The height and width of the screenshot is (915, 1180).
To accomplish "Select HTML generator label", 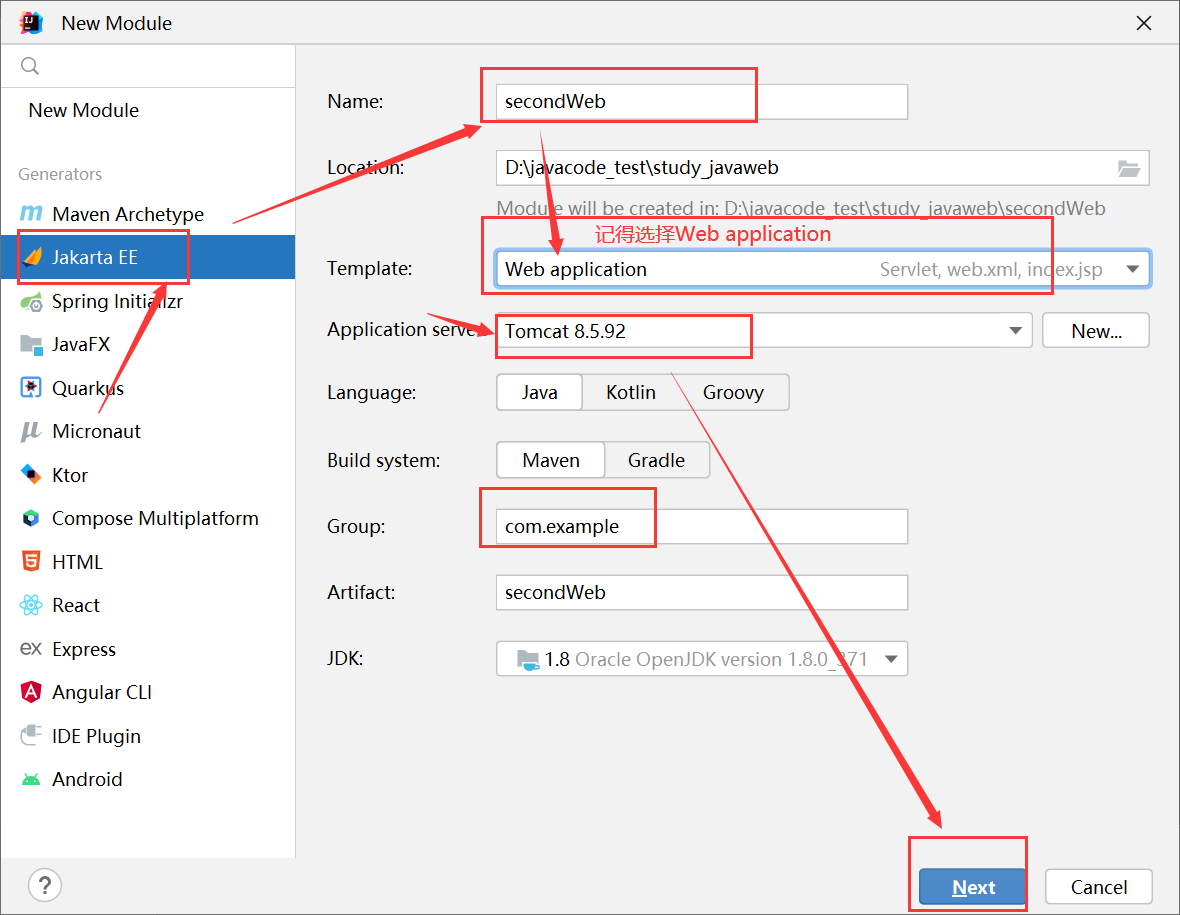I will pos(78,562).
